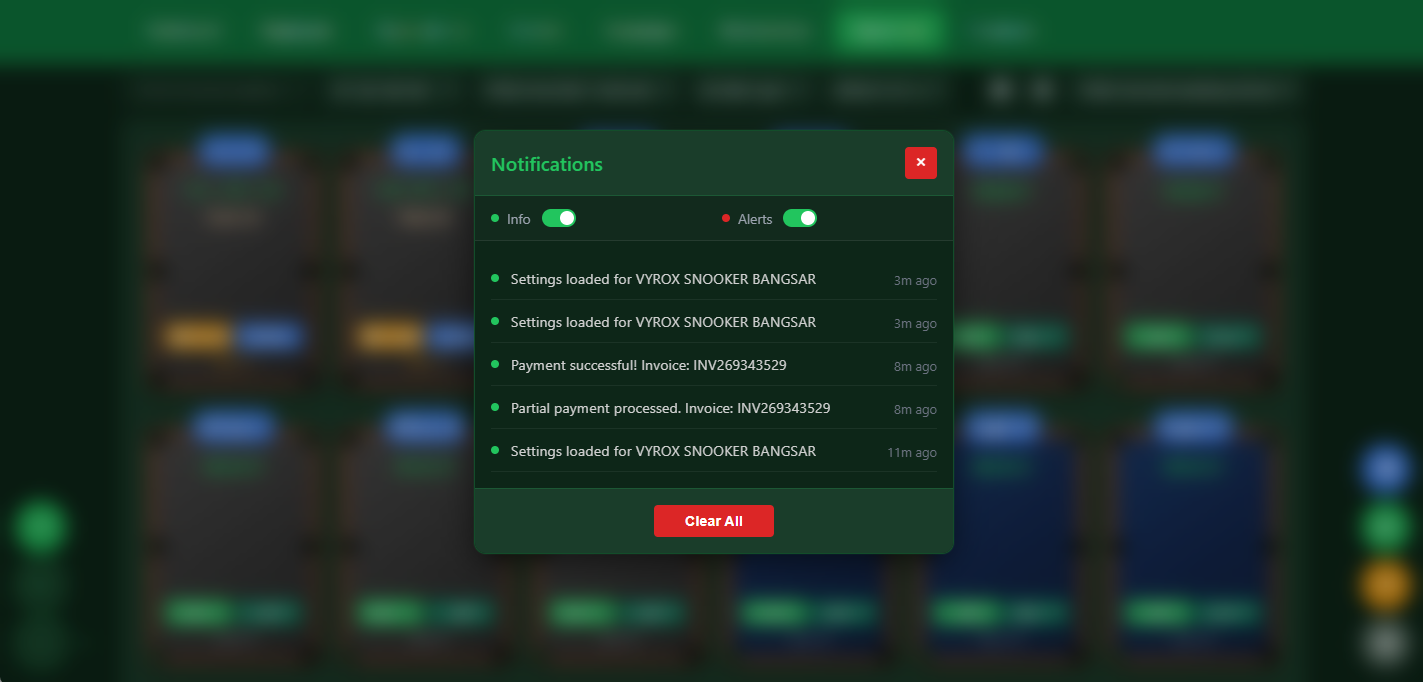Open the 'Payment successful! Invoice: INV269343529' notification
Viewport: 1423px width, 682px height.
coord(648,364)
